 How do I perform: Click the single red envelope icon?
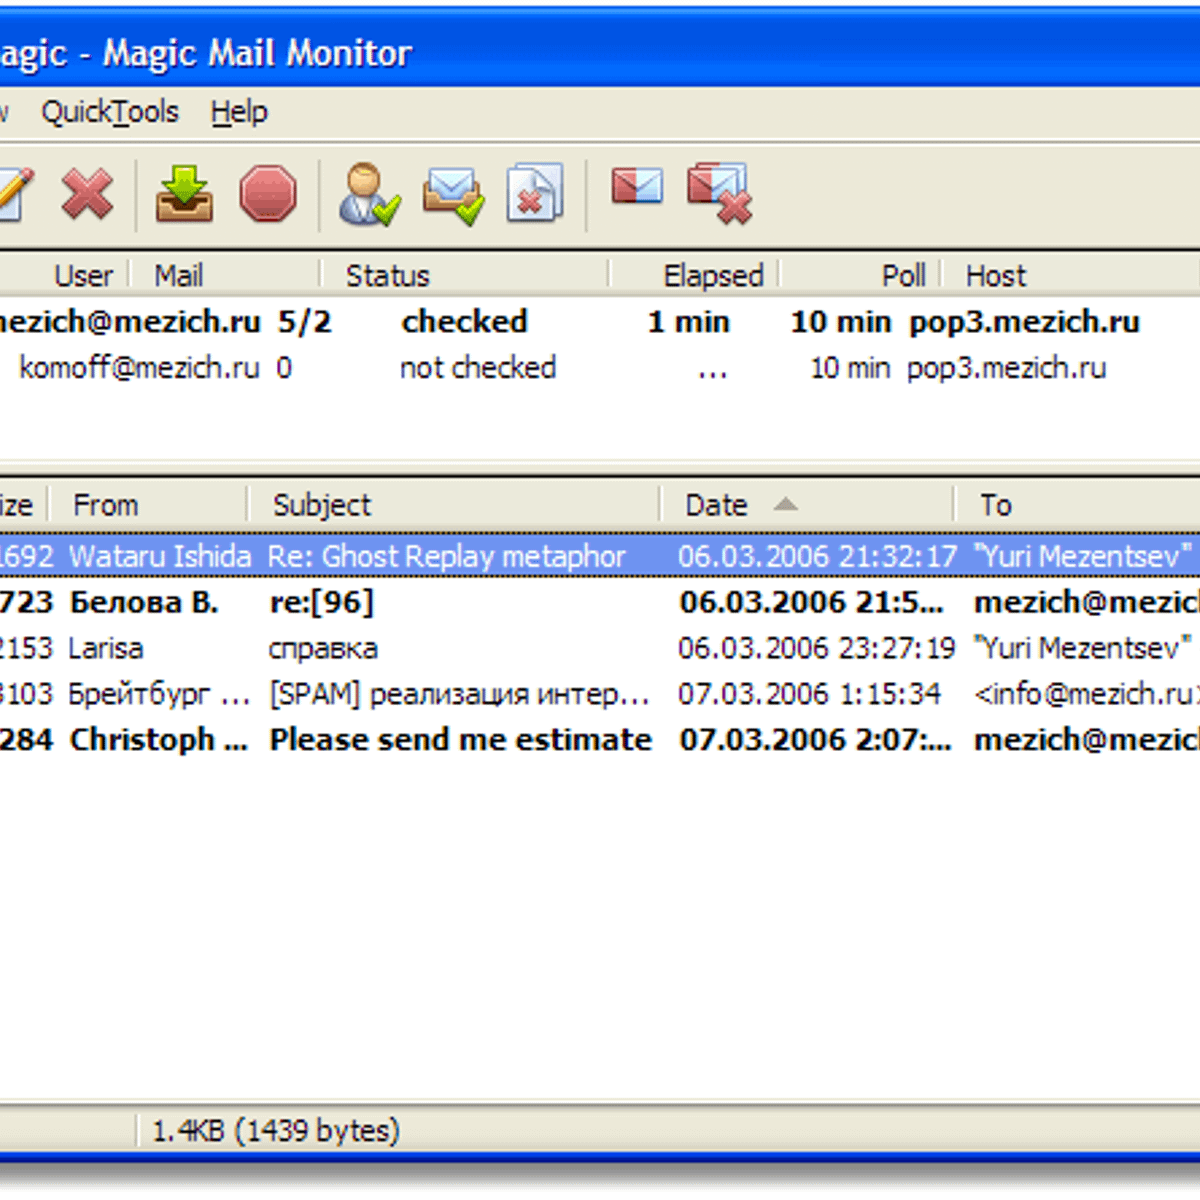(636, 187)
